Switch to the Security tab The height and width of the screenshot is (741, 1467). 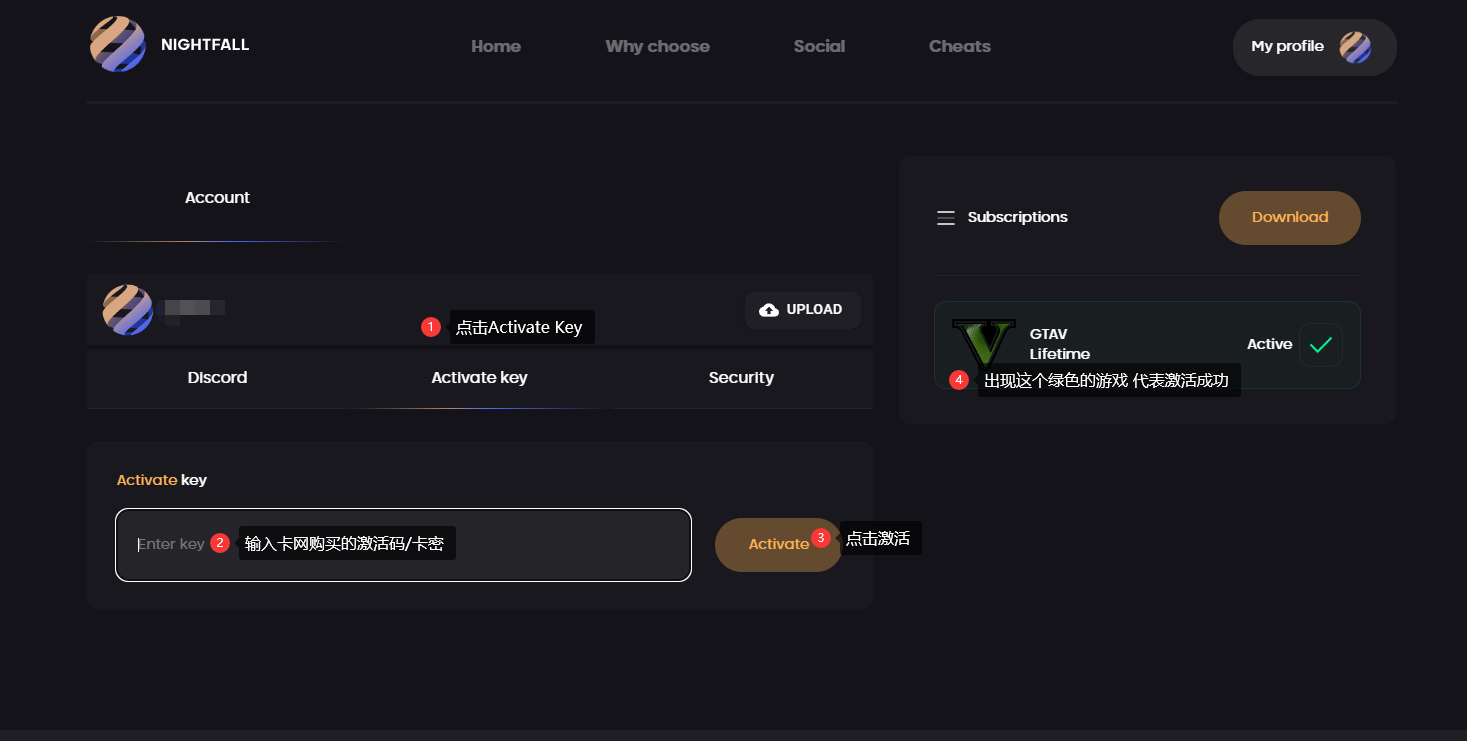tap(741, 378)
